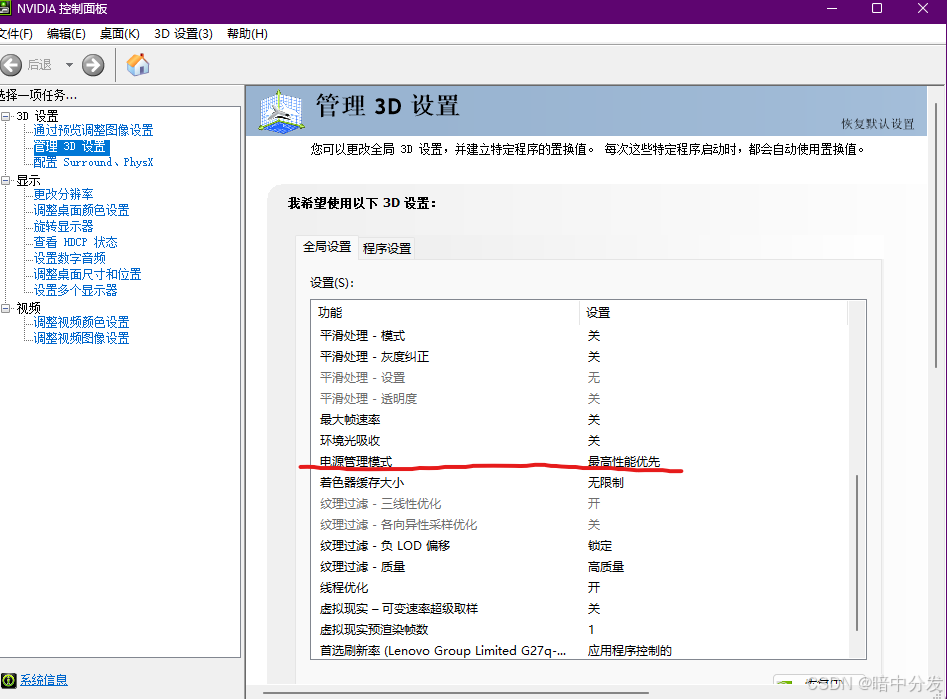This screenshot has height=699, width=947.
Task: Maximize the NVIDIA 控制面板 window
Action: [877, 8]
